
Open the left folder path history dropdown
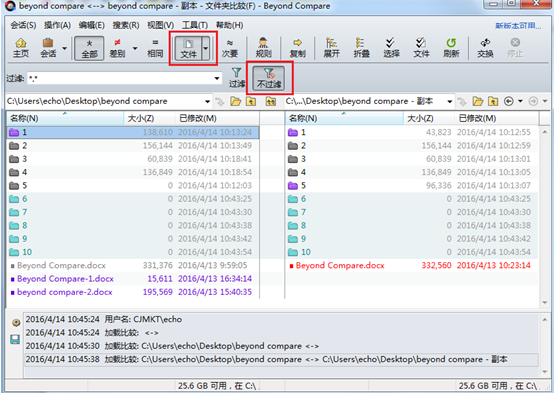[x=207, y=102]
